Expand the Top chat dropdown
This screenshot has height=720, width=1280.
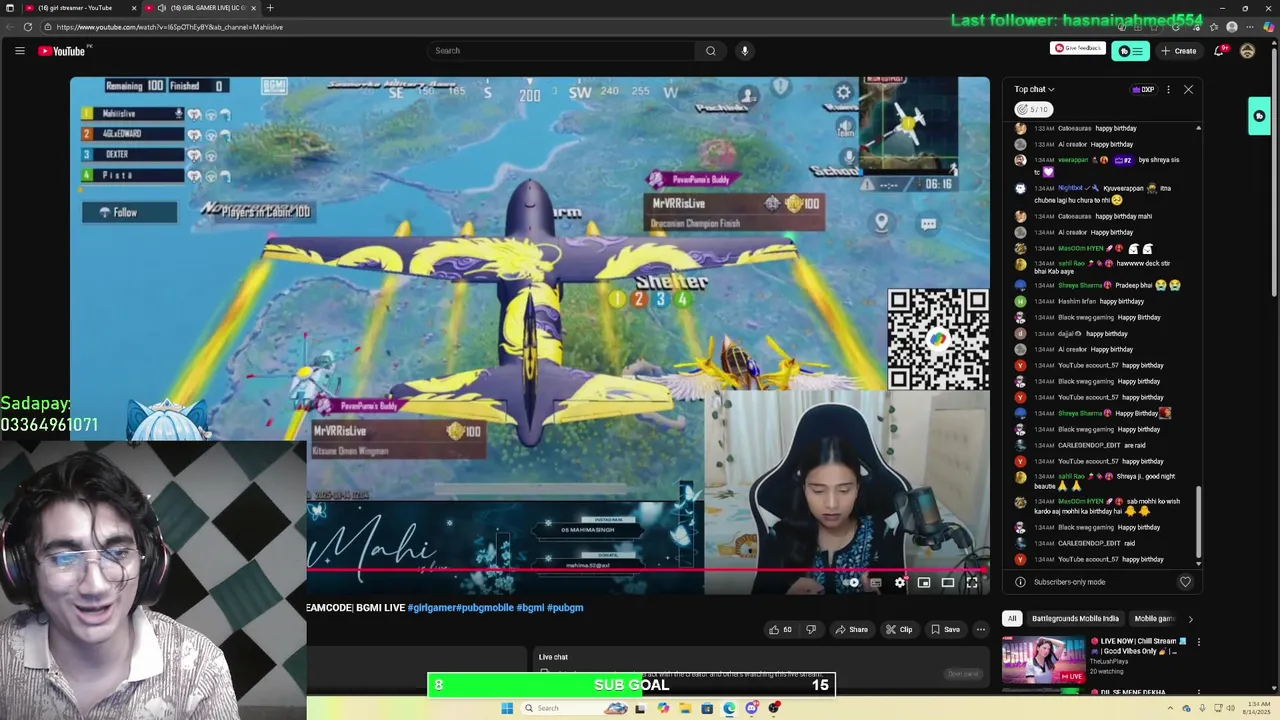pos(1034,90)
